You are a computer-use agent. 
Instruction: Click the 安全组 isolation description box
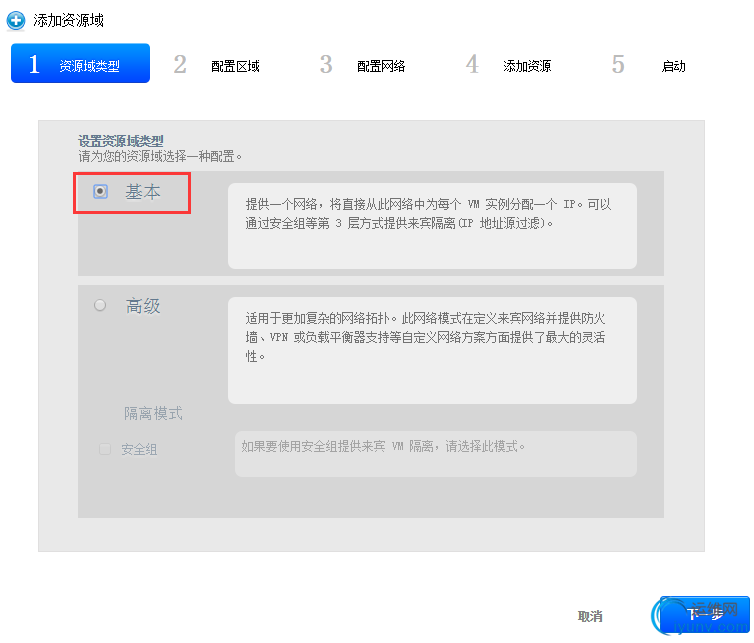click(x=436, y=454)
